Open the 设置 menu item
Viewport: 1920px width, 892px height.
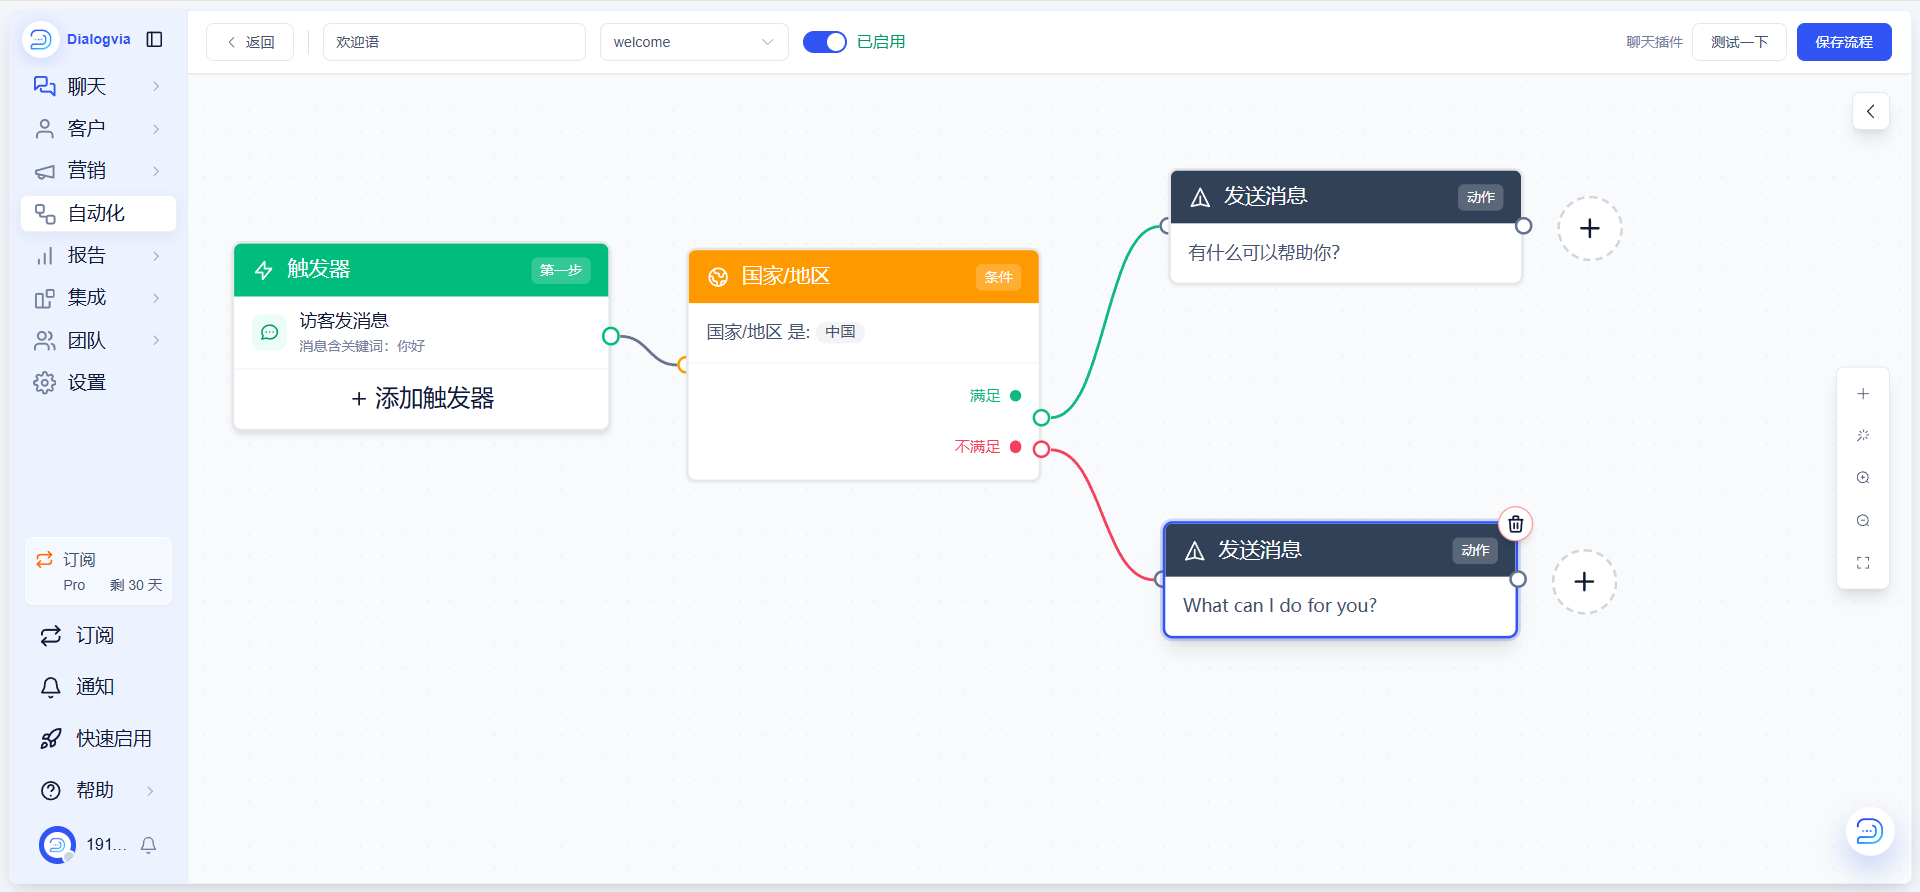coord(99,383)
